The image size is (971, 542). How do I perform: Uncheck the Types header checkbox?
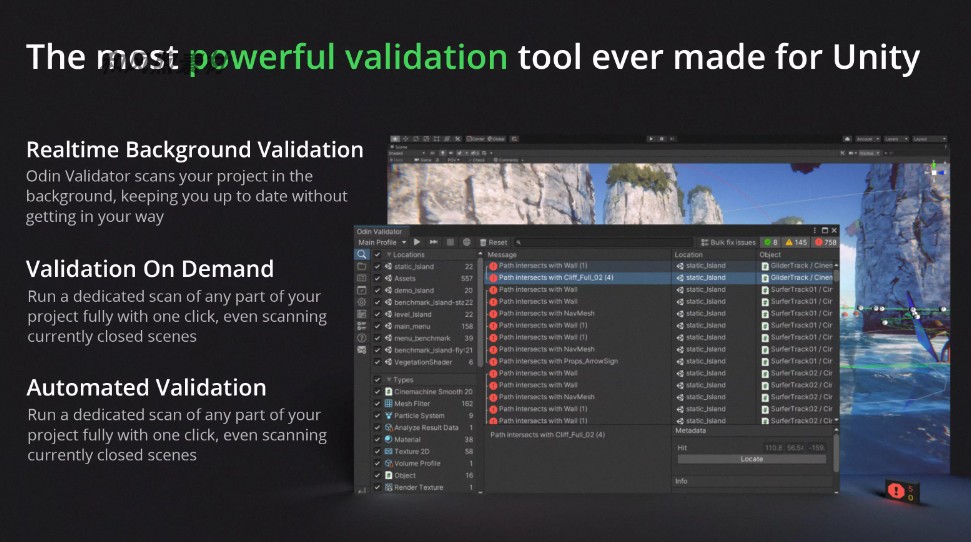[x=377, y=380]
